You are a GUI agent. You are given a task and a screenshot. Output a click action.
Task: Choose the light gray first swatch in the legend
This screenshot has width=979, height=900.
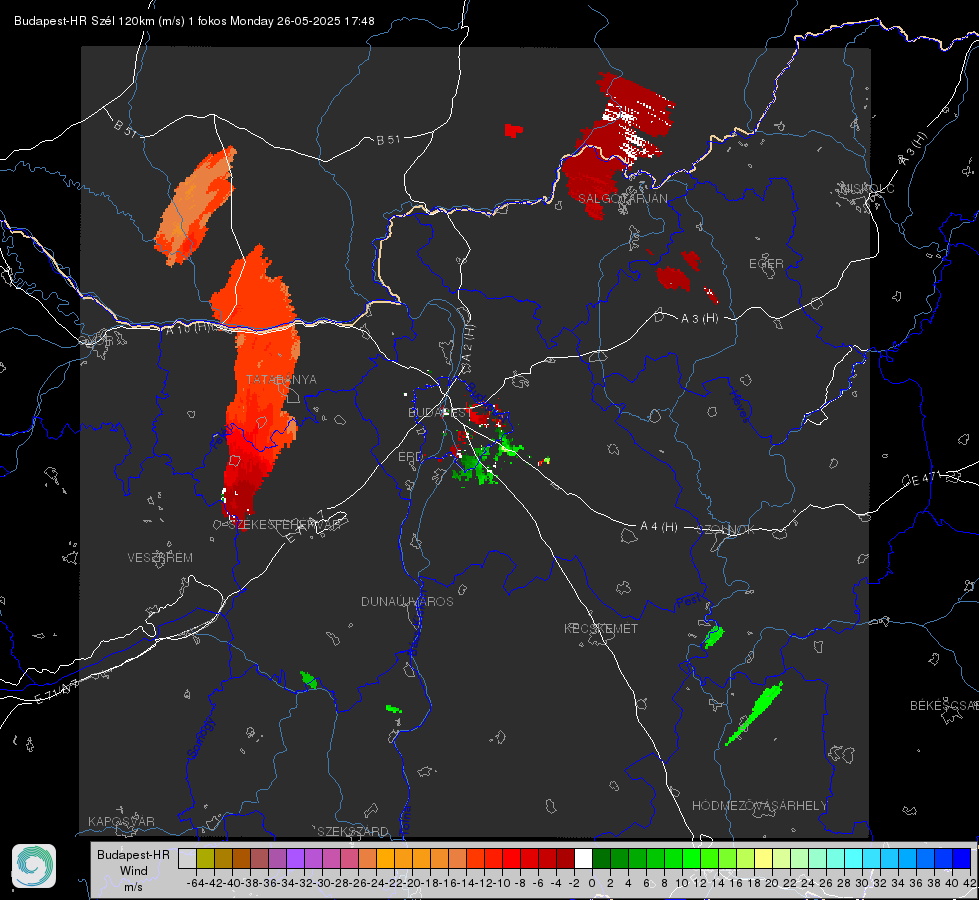coord(187,858)
